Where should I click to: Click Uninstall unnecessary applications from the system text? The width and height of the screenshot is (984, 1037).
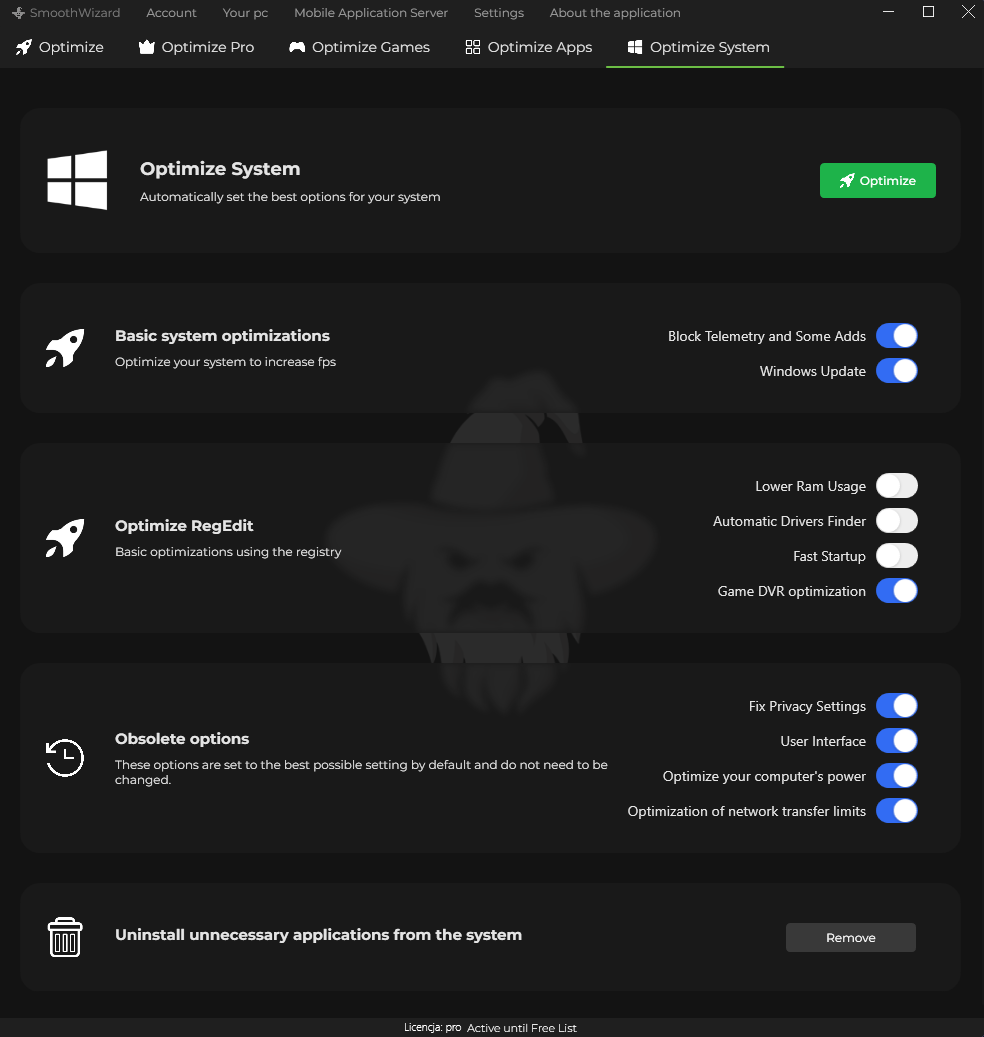click(318, 934)
